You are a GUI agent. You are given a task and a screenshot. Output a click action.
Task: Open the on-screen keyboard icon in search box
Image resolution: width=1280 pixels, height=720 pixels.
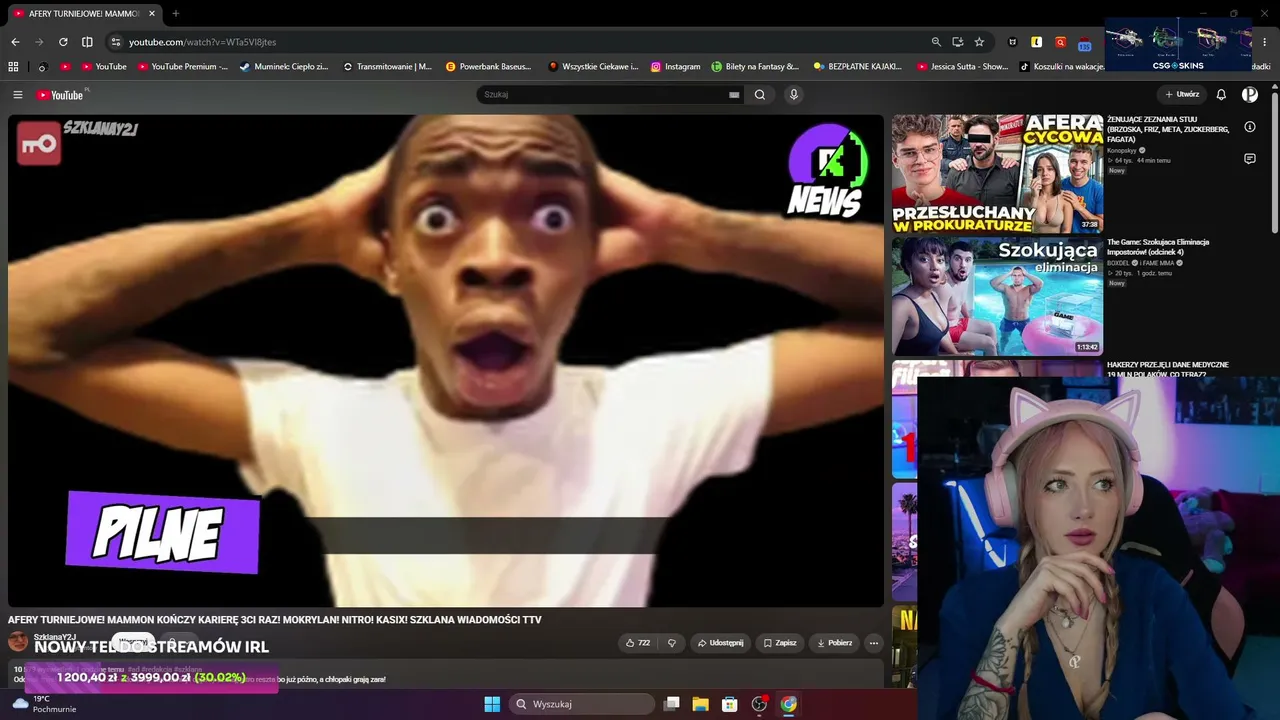734,95
